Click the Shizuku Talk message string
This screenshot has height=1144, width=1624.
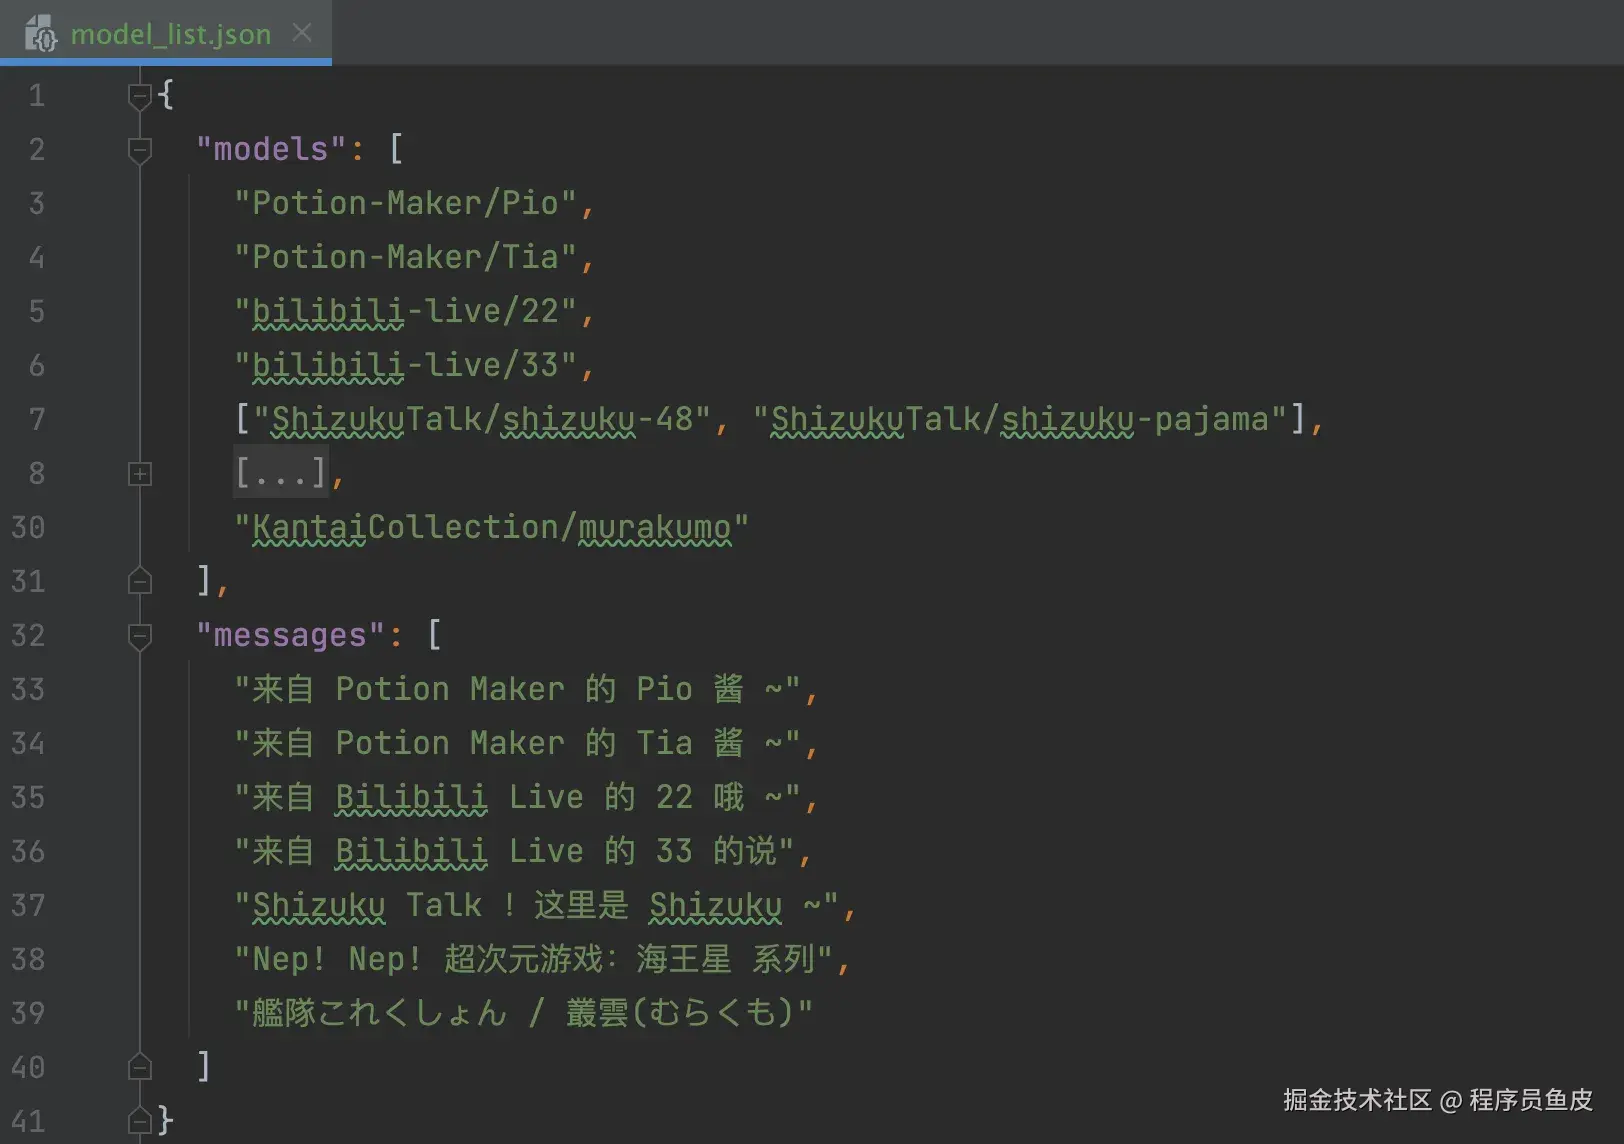tap(536, 905)
